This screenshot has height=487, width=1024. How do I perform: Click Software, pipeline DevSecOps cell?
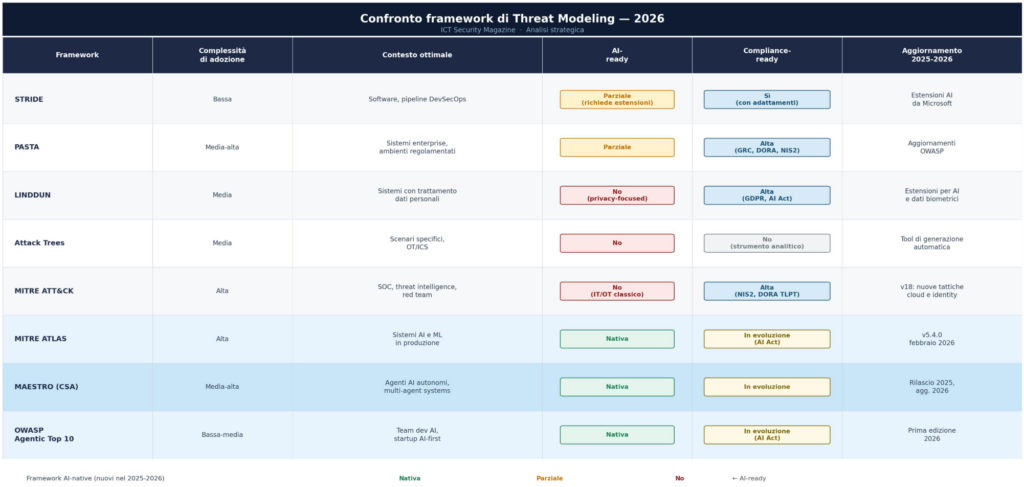coord(417,99)
